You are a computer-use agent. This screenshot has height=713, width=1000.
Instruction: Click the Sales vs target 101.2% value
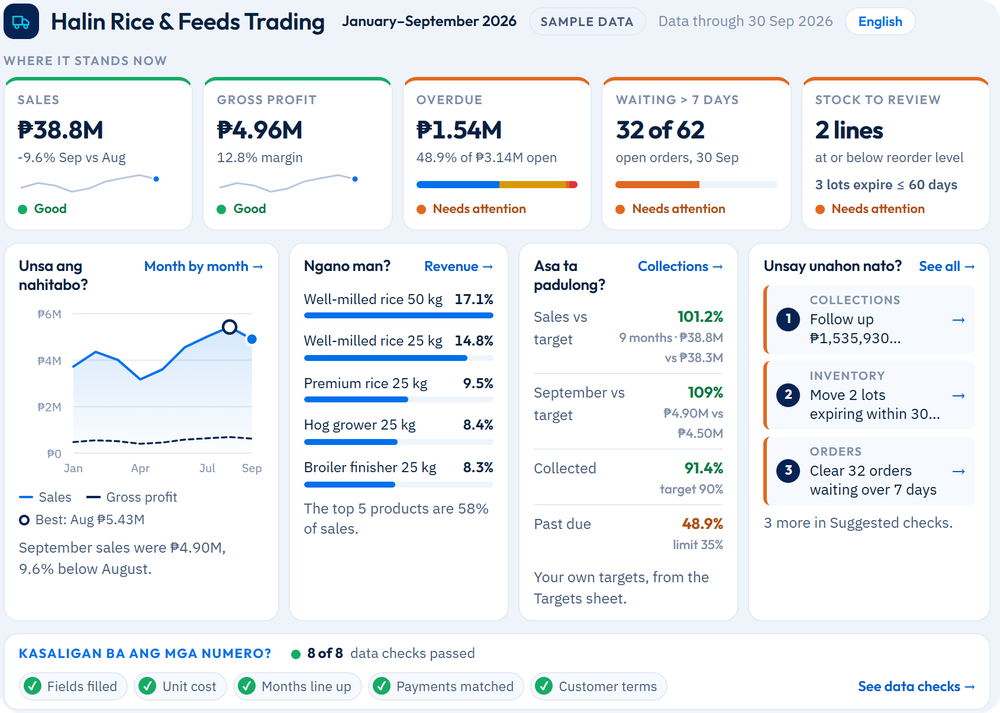coord(700,317)
